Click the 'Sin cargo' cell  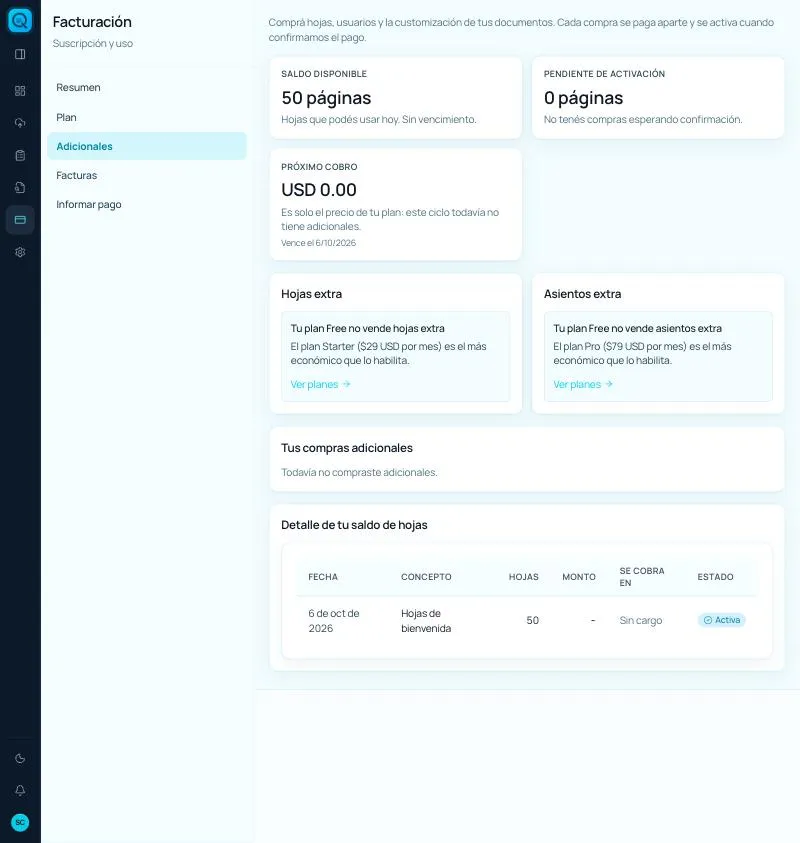pos(641,620)
